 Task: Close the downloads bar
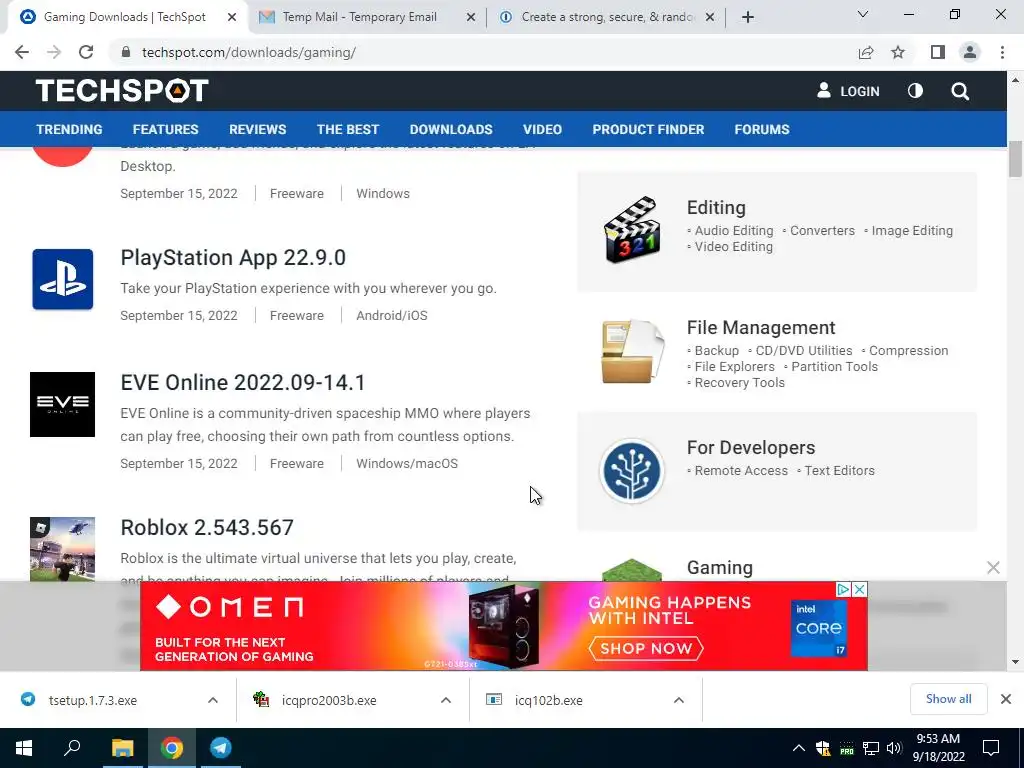pos(1006,699)
